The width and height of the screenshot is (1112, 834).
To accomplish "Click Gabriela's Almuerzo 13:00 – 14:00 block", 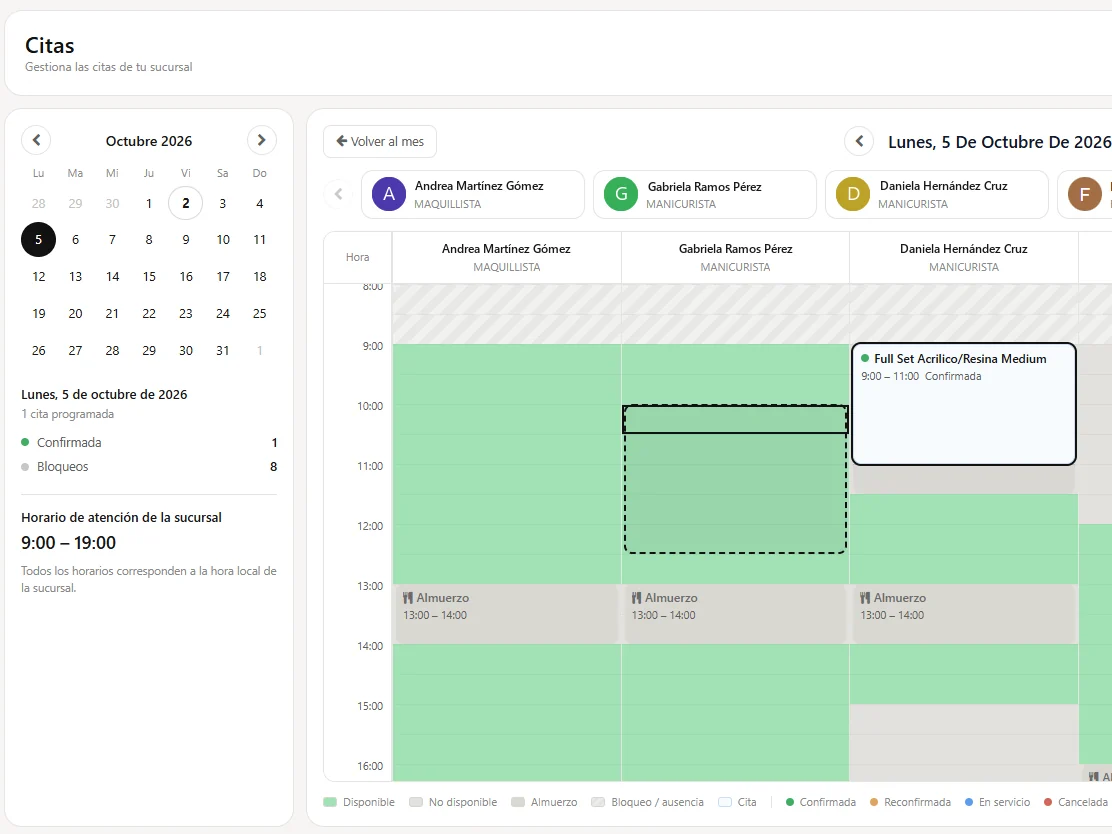I will tap(735, 614).
